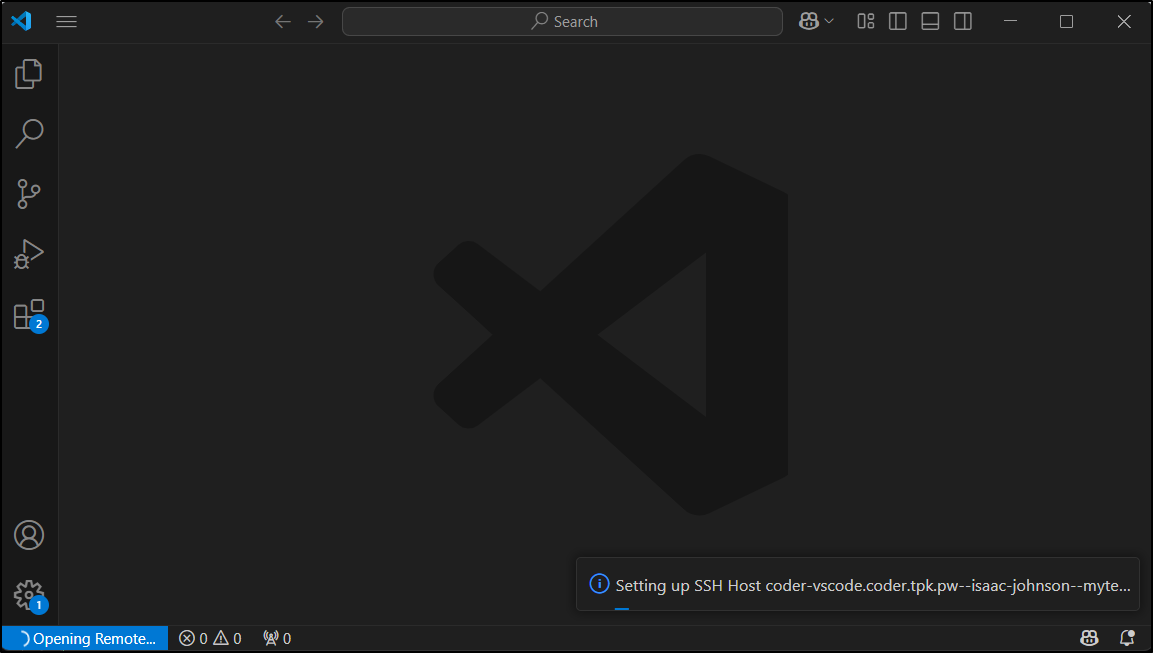The height and width of the screenshot is (653, 1153).
Task: Open Customize Layout icon
Action: click(x=865, y=21)
